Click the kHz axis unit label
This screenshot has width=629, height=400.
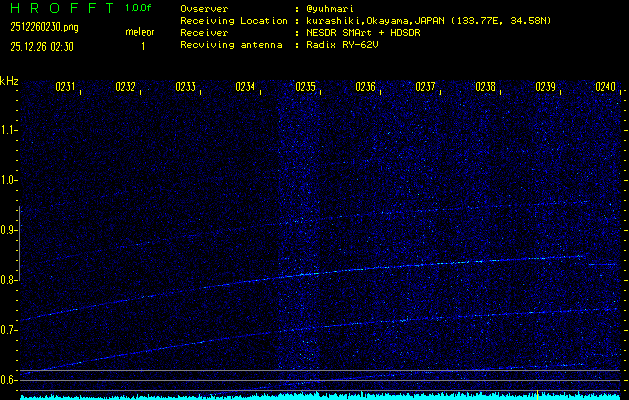(9, 81)
